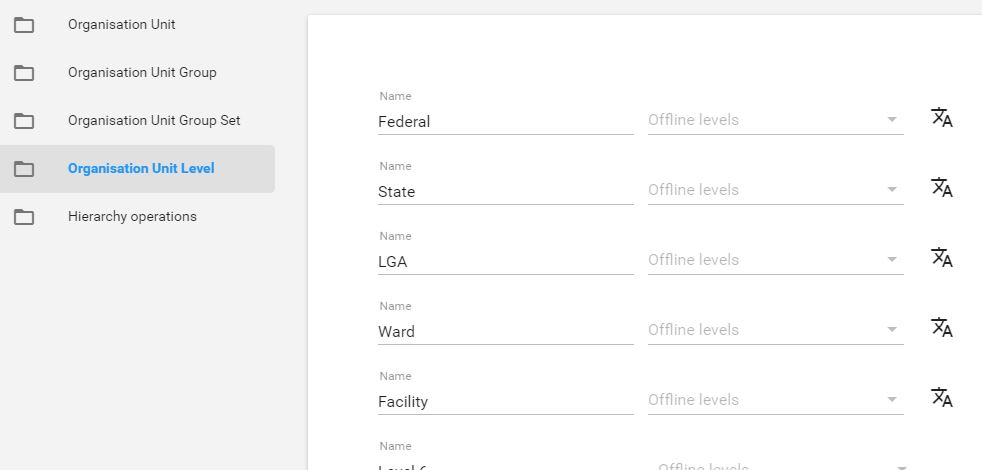This screenshot has height=470, width=982.
Task: Click the translate icon for Federal level
Action: pyautogui.click(x=941, y=118)
